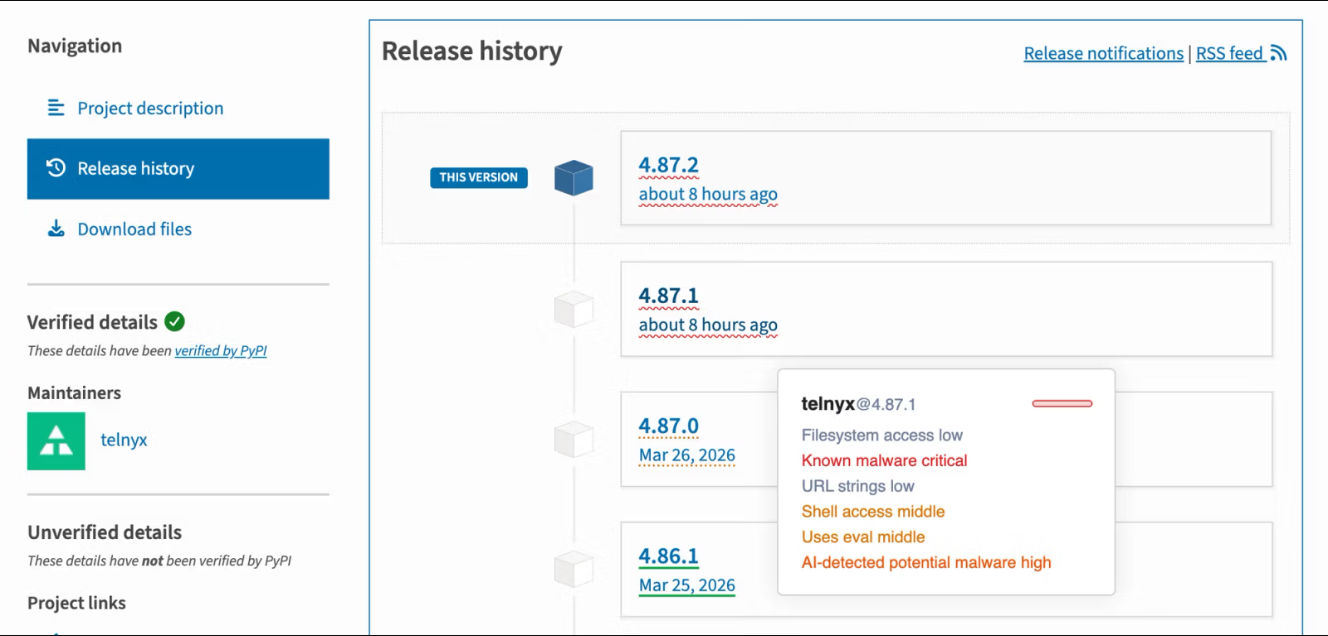Open the telnyx maintainer profile link
This screenshot has height=636, width=1328.
pyautogui.click(x=124, y=440)
